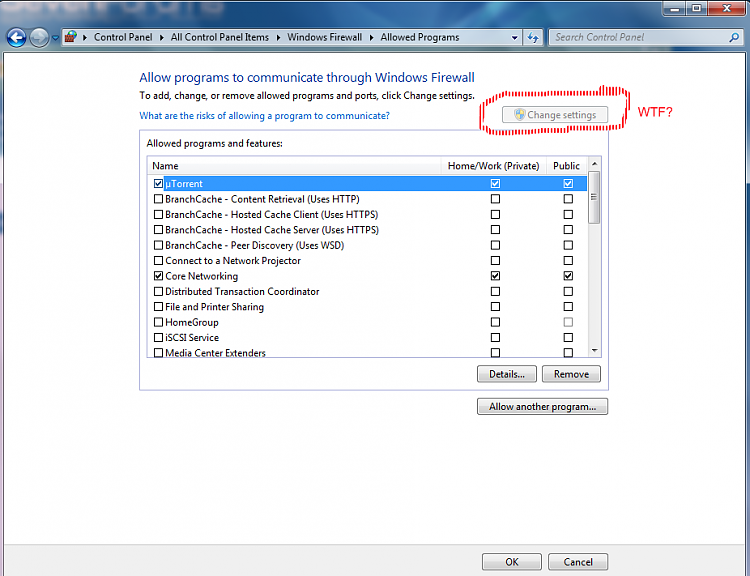
Task: Select Allowed Programs breadcrumb
Action: pos(419,37)
